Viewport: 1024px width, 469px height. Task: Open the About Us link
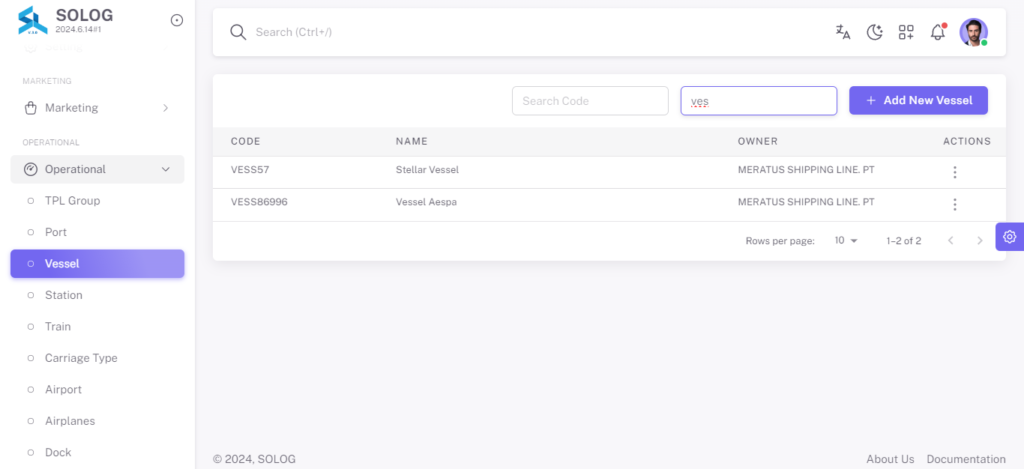pos(890,459)
